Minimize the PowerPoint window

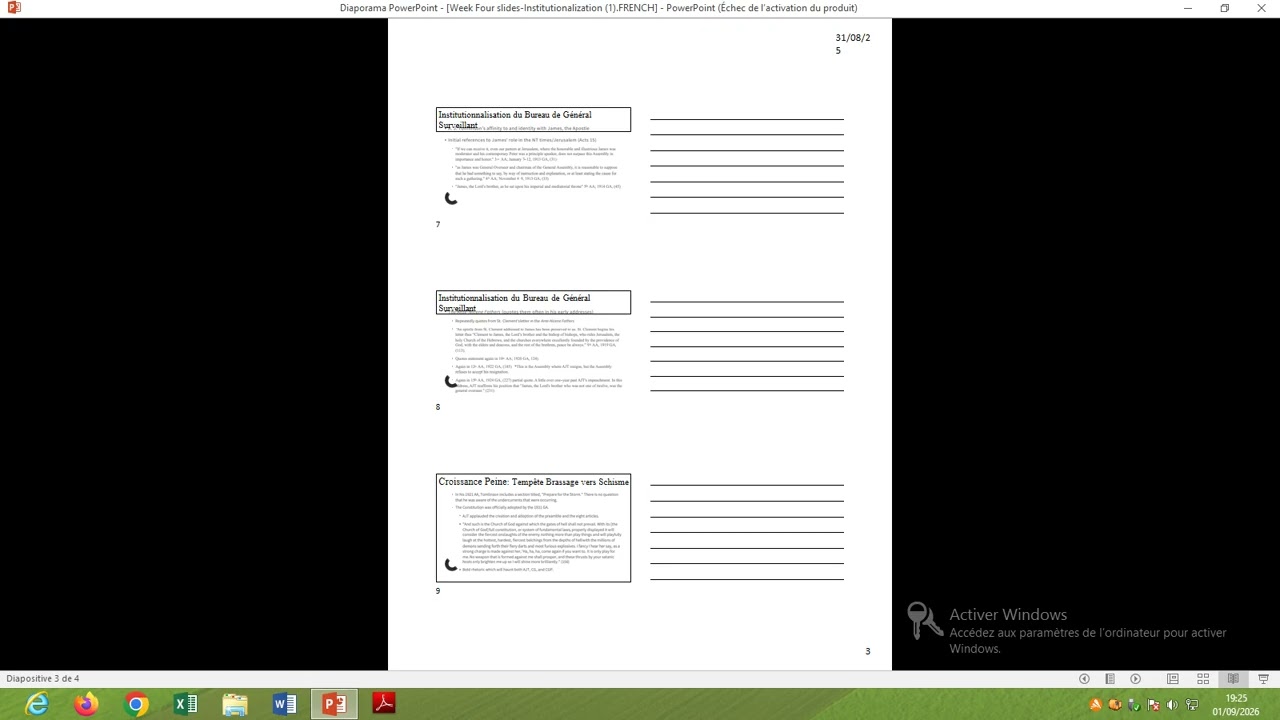1187,8
